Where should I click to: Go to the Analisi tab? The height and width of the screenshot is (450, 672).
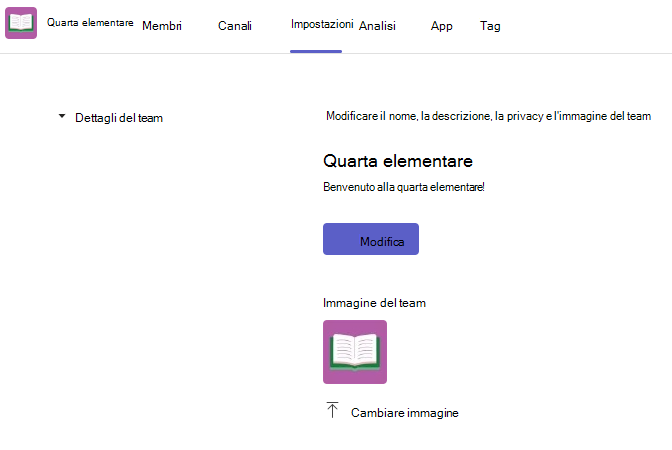(x=377, y=26)
